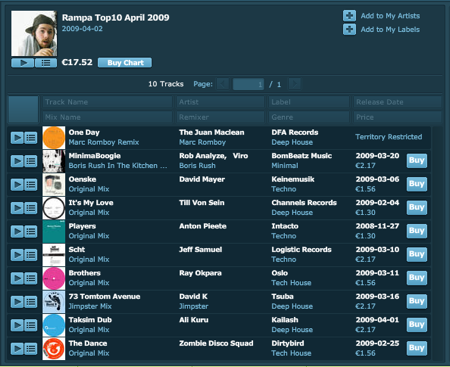Open Add to My Artists link

(x=390, y=16)
